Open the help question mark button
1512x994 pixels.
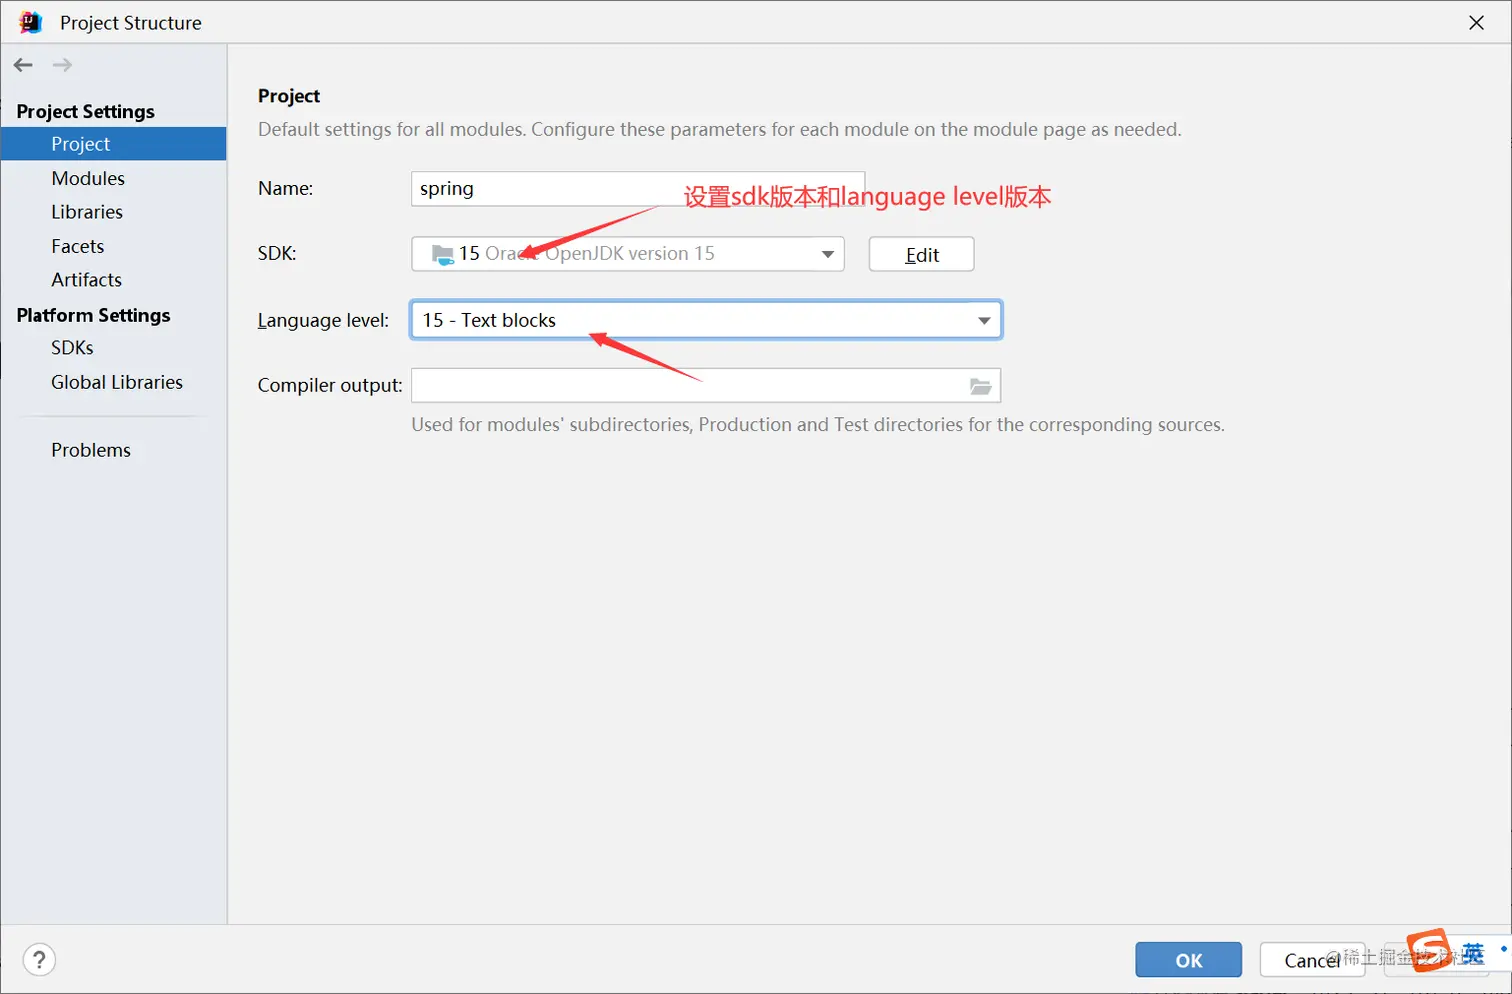click(39, 960)
